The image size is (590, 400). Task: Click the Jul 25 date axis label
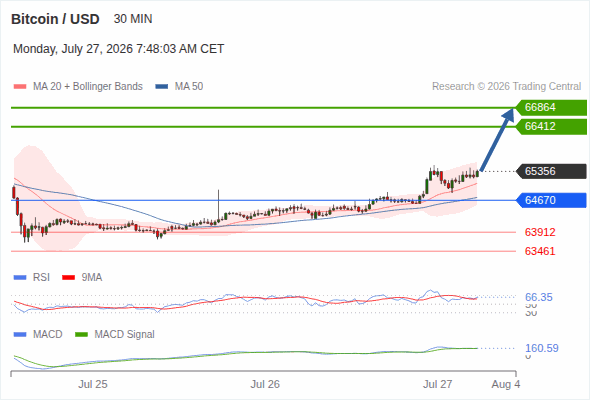pos(93,385)
